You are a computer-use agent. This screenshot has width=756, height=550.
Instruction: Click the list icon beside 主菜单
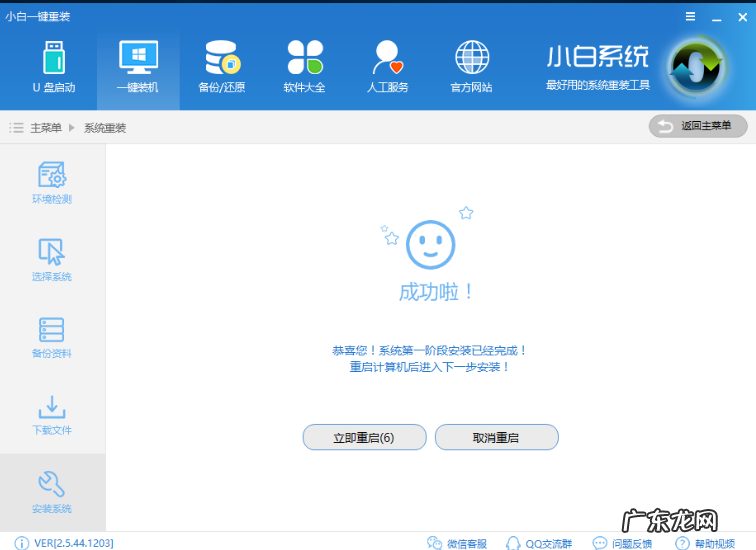pyautogui.click(x=16, y=128)
